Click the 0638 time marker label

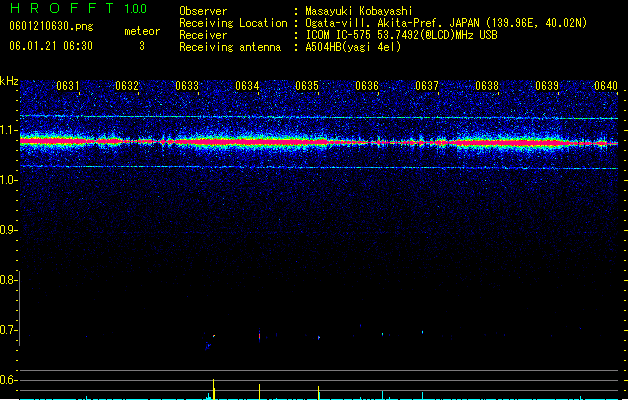[487, 86]
